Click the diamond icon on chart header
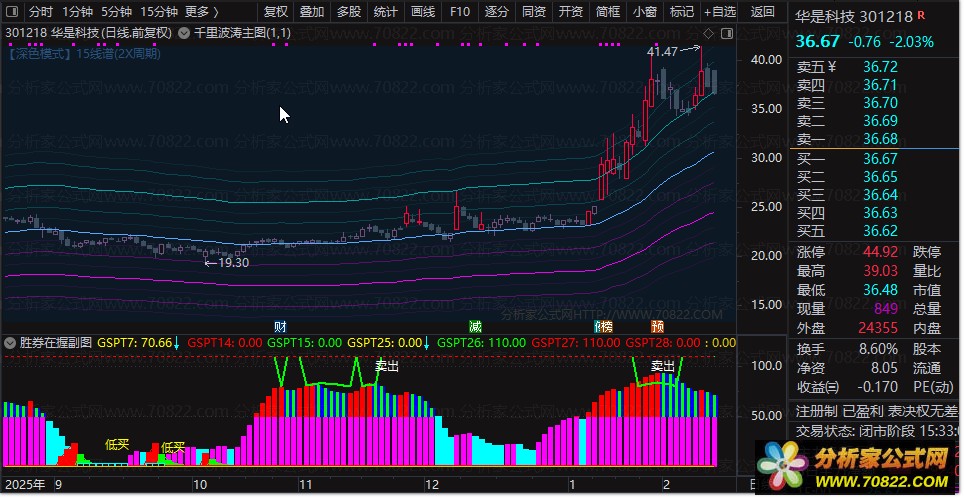This screenshot has width=965, height=498. (708, 33)
